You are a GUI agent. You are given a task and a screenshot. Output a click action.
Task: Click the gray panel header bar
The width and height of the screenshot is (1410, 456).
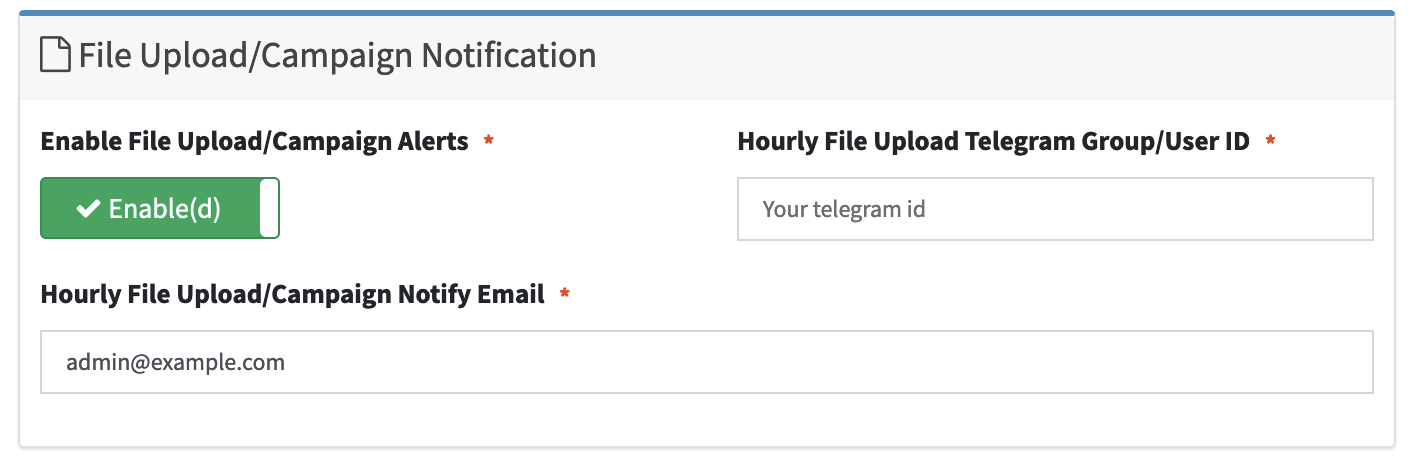707,56
